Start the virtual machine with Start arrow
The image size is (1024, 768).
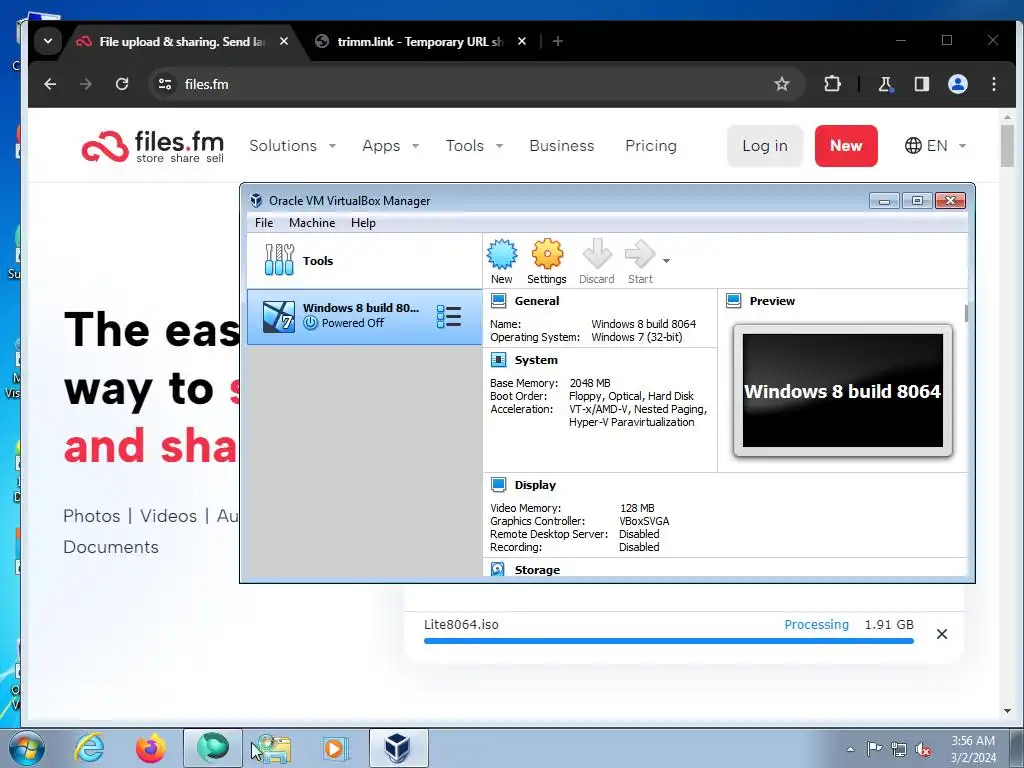[640, 261]
